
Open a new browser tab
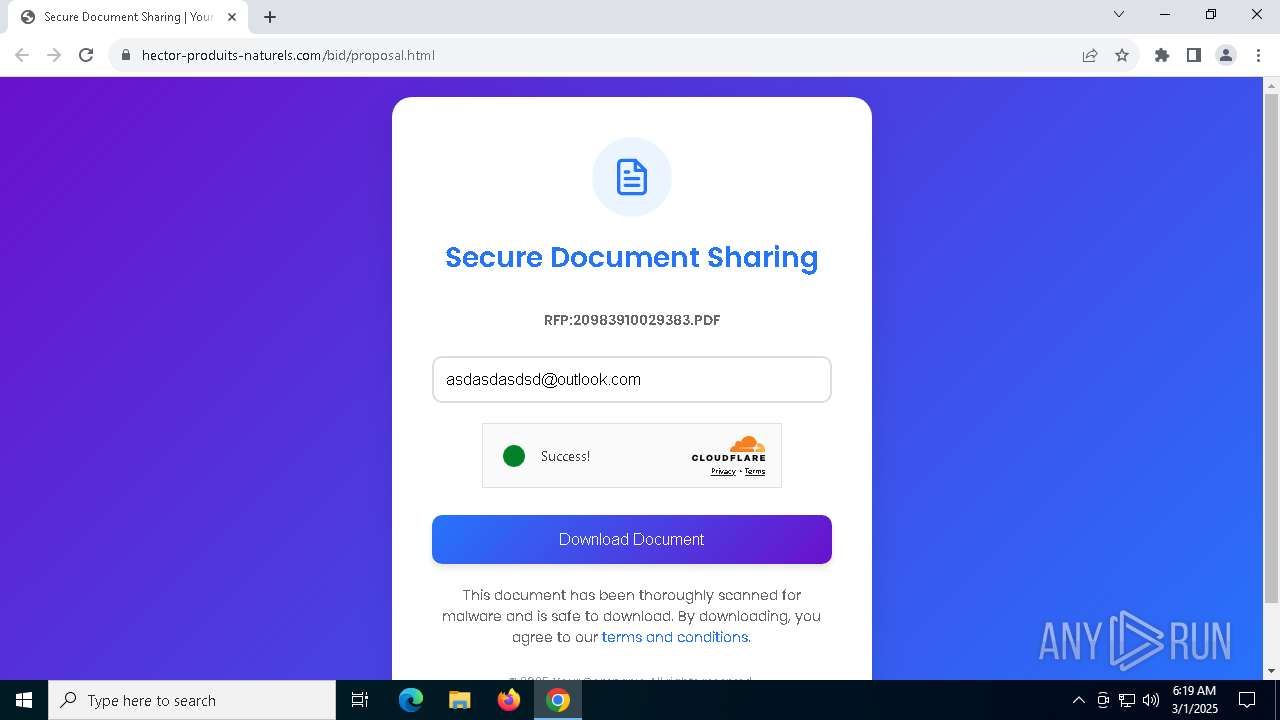click(270, 17)
